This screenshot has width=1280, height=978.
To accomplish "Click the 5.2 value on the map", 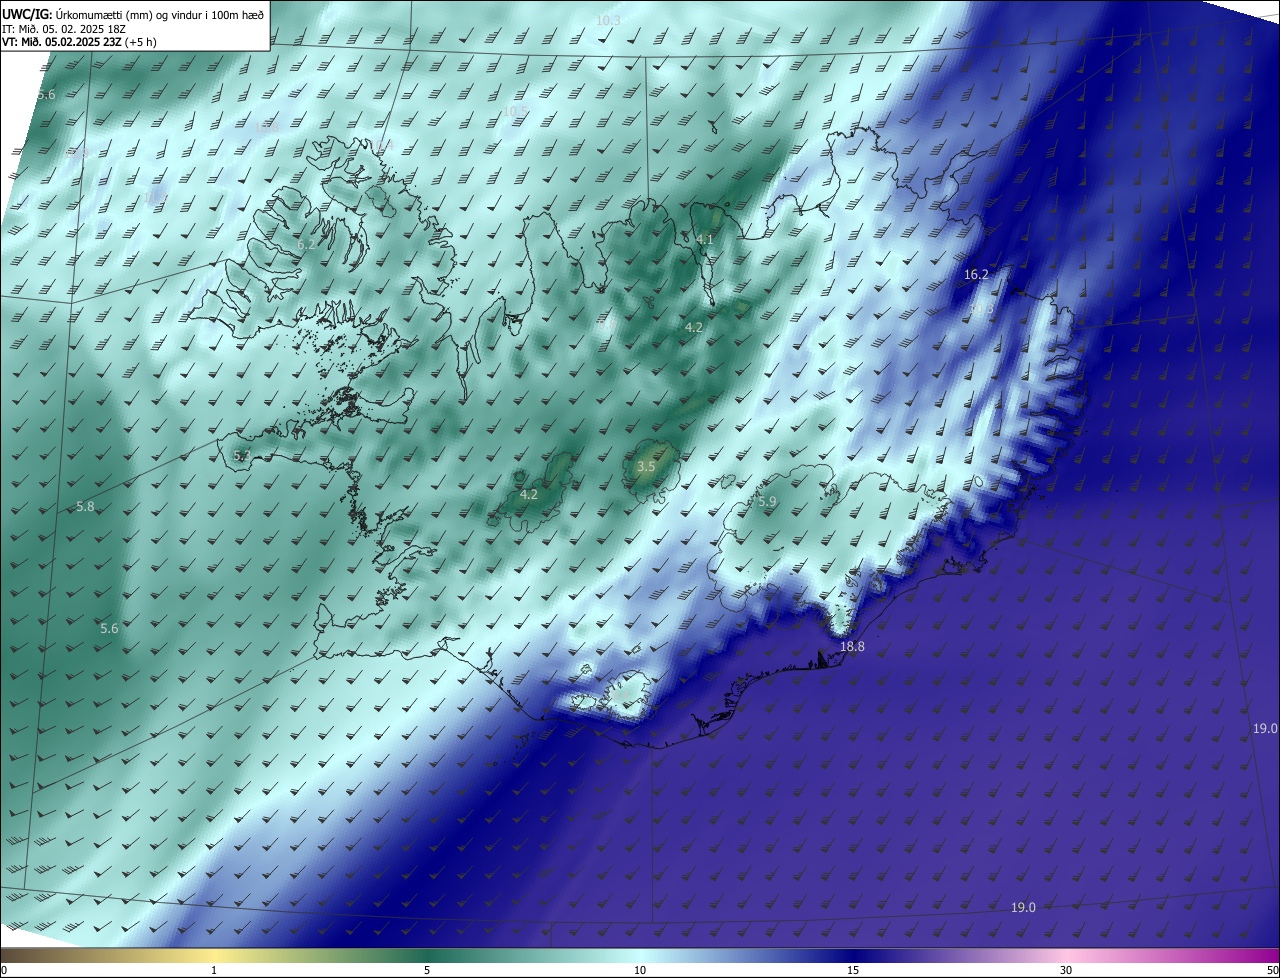I will (242, 455).
